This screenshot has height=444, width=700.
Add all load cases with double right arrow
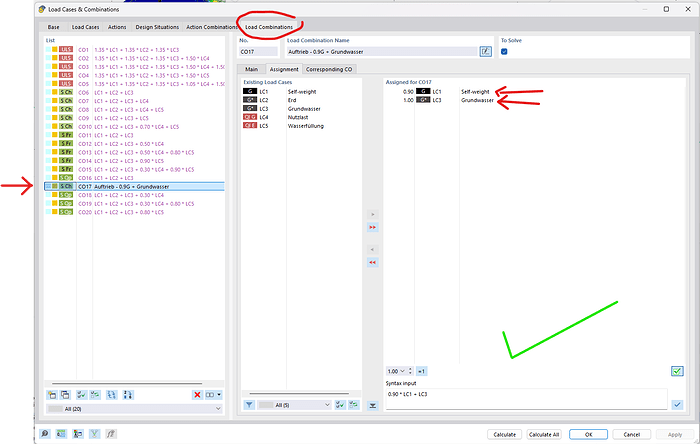click(x=372, y=228)
